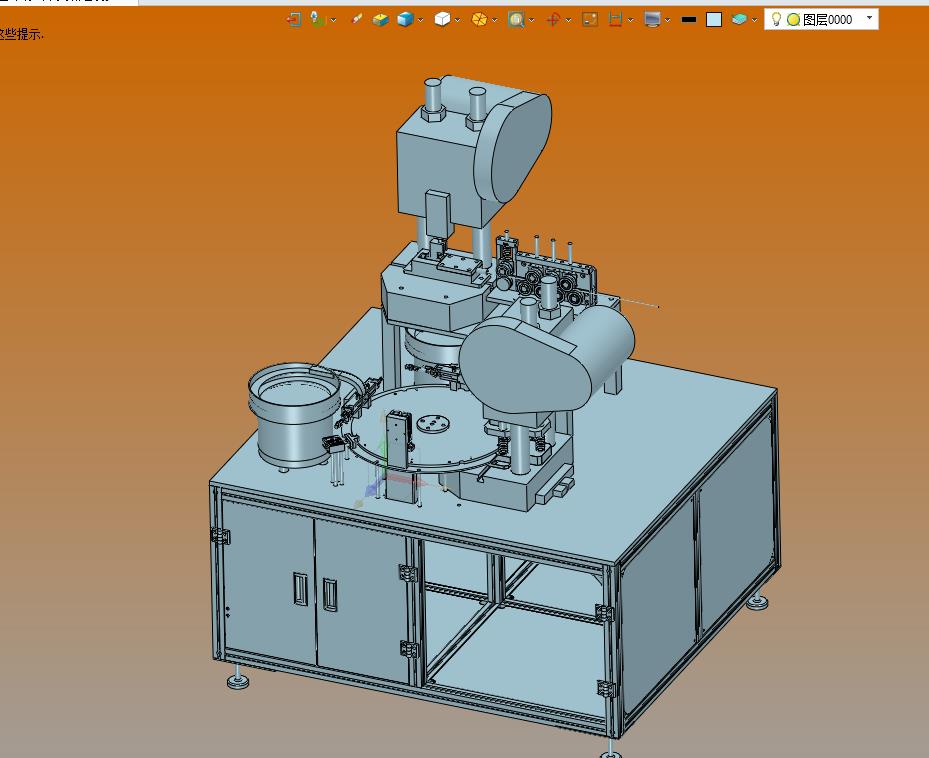
Task: Expand the monitor display dropdown arrow
Action: coord(668,20)
